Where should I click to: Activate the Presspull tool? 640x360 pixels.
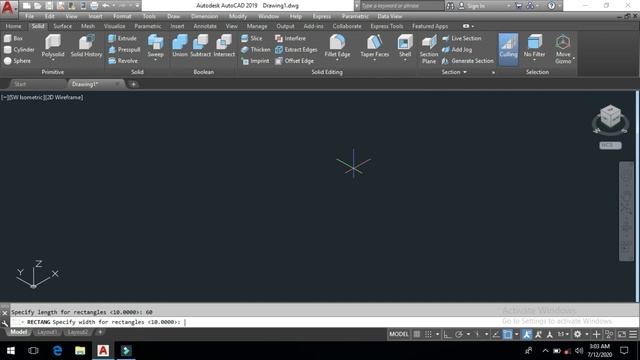pos(124,50)
